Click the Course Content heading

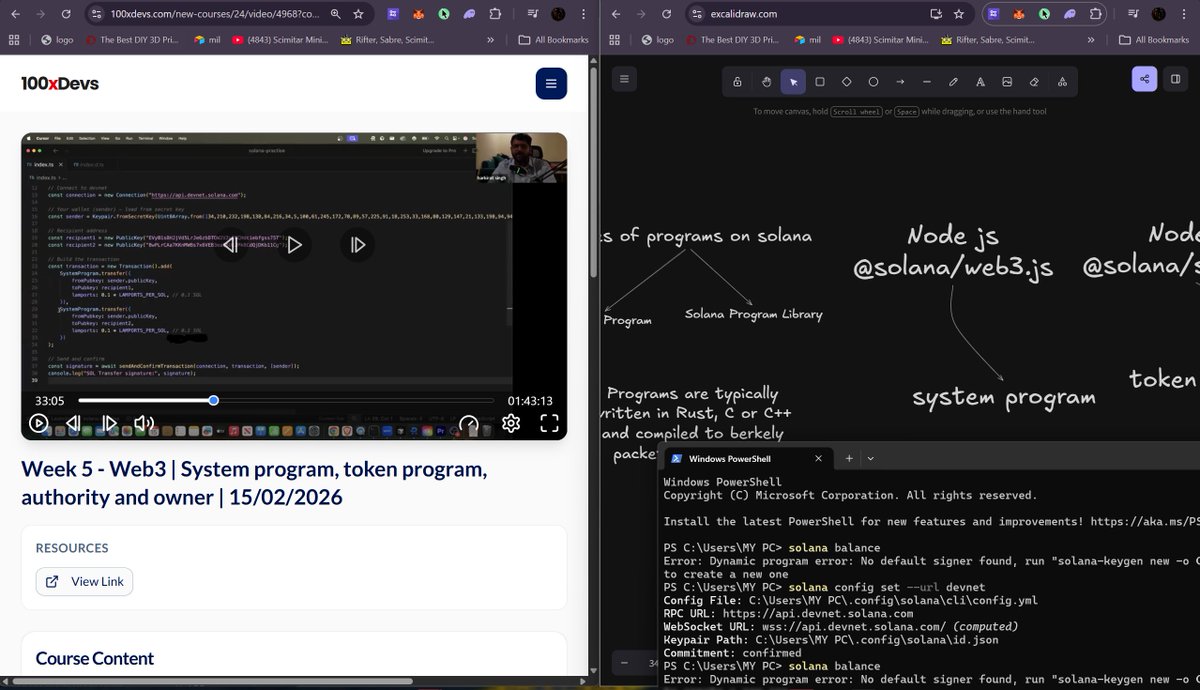[x=95, y=658]
